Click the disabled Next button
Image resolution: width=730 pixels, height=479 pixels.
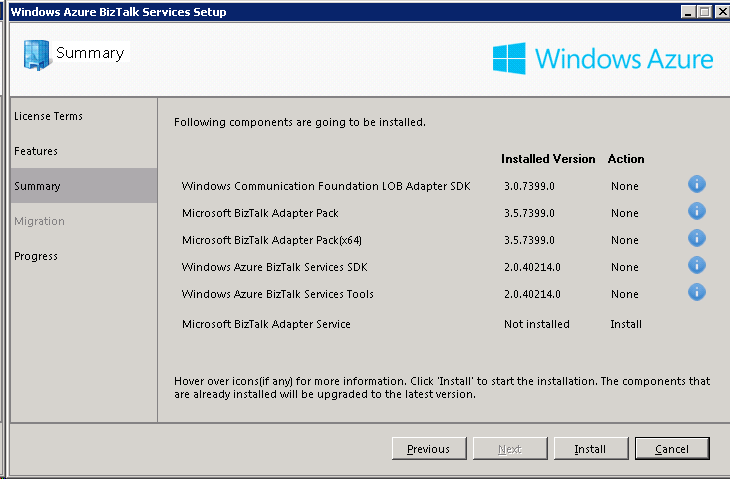(x=510, y=449)
